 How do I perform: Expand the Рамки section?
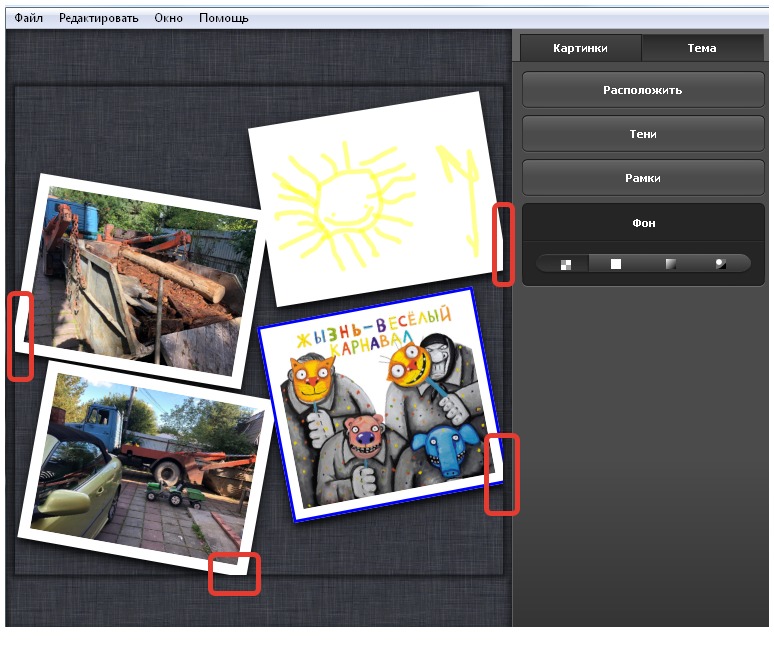643,178
